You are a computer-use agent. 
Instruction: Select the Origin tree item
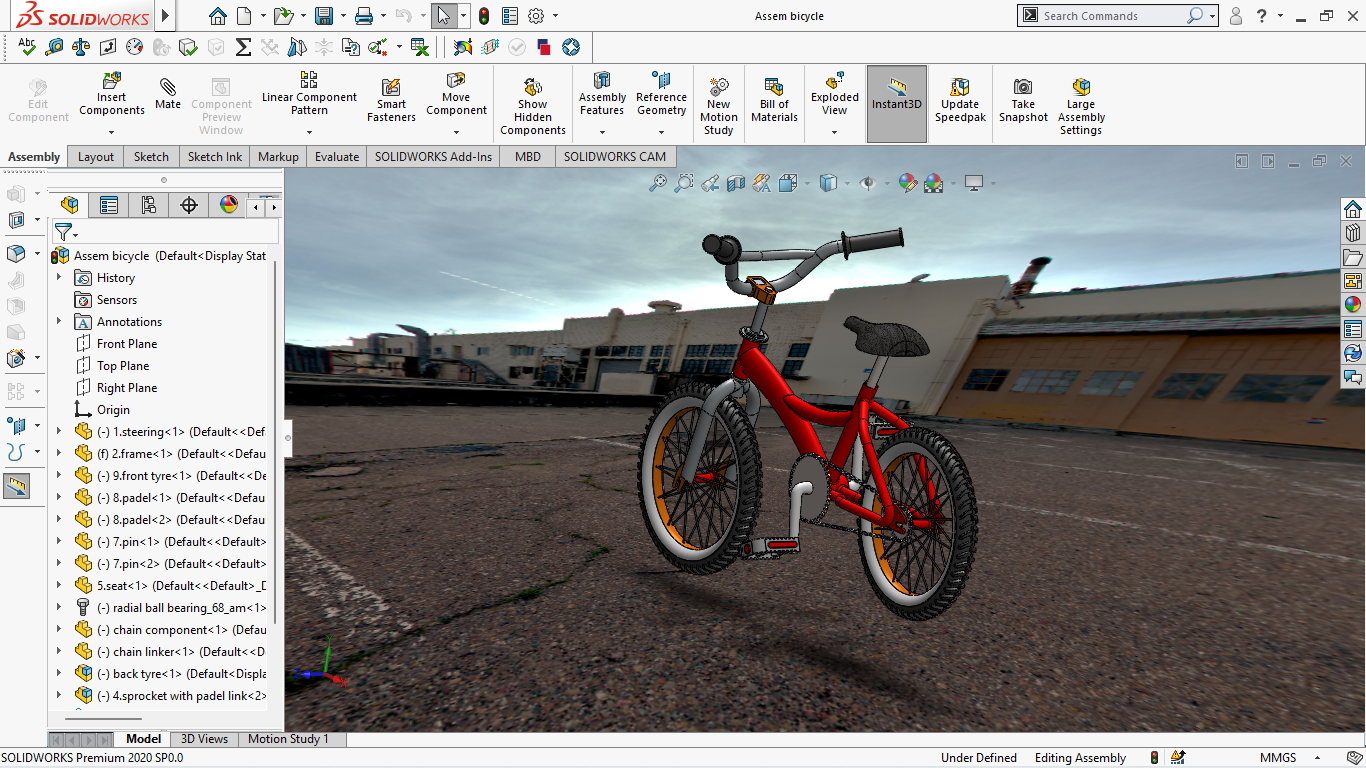pos(113,409)
